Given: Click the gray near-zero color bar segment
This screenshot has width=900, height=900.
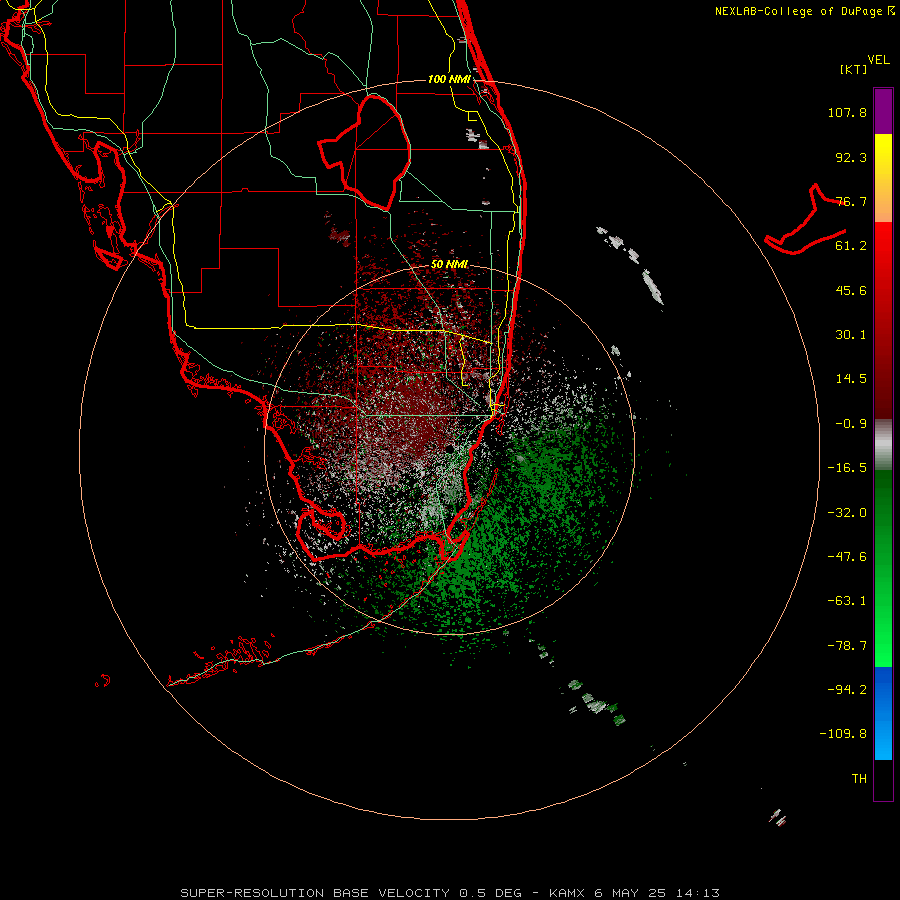Looking at the screenshot, I should (x=883, y=445).
